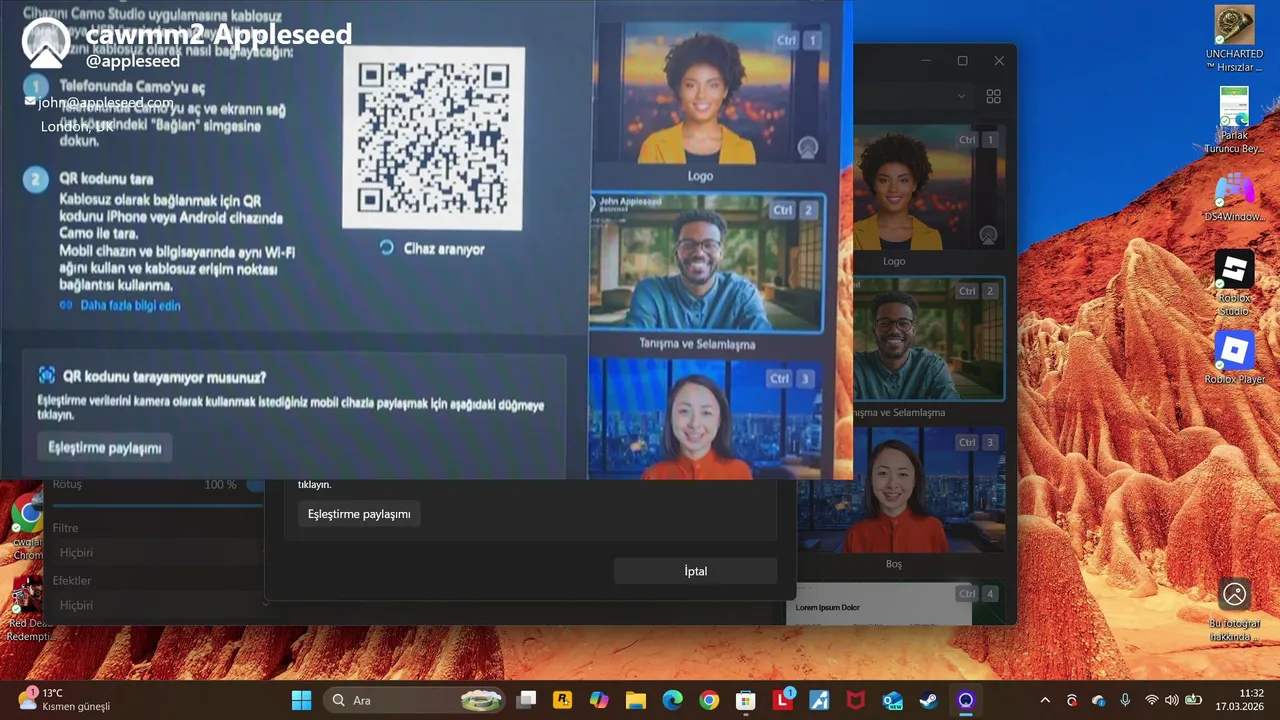
Task: Open weather widget showing 13°C
Action: (x=64, y=700)
